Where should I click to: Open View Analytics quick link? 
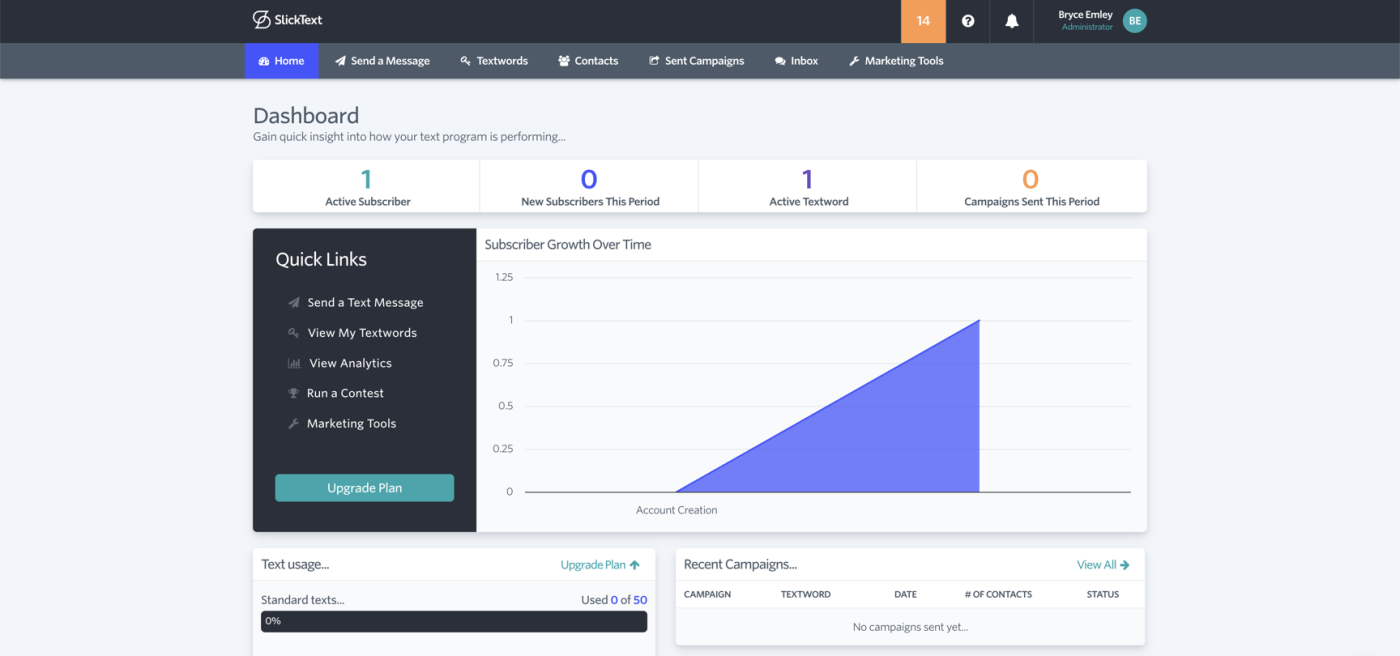[x=350, y=363]
